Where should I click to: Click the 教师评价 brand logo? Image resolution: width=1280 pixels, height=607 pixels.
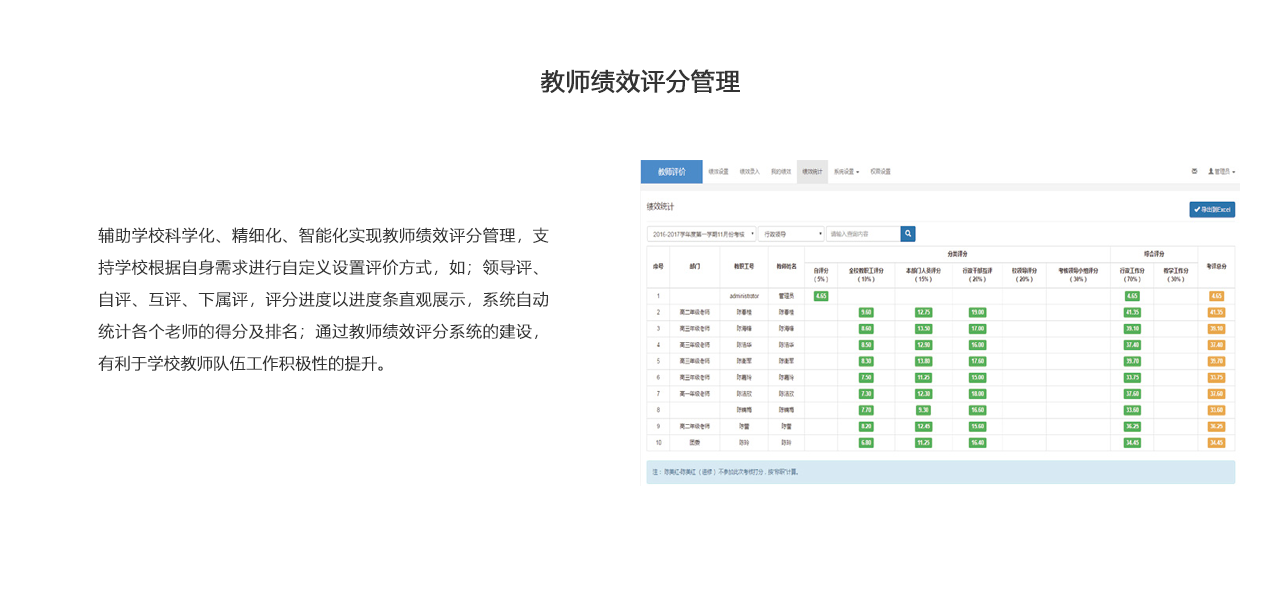coord(671,172)
